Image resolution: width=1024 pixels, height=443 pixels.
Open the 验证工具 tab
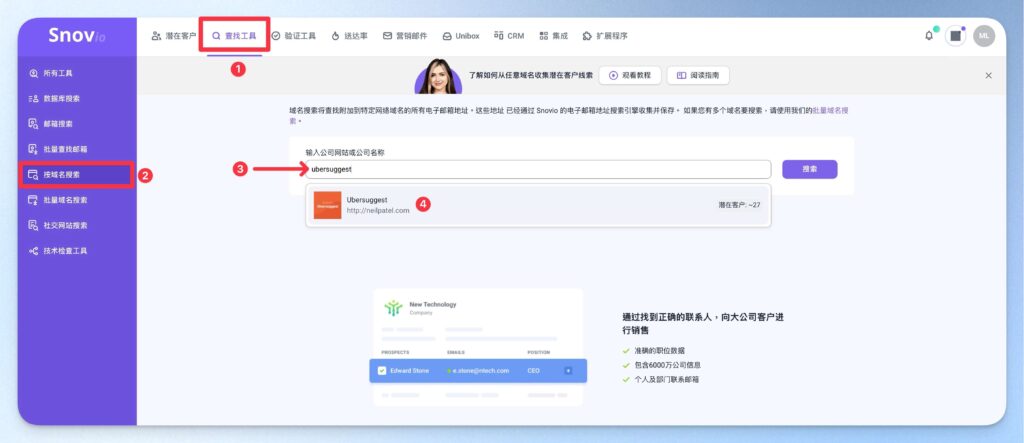294,36
